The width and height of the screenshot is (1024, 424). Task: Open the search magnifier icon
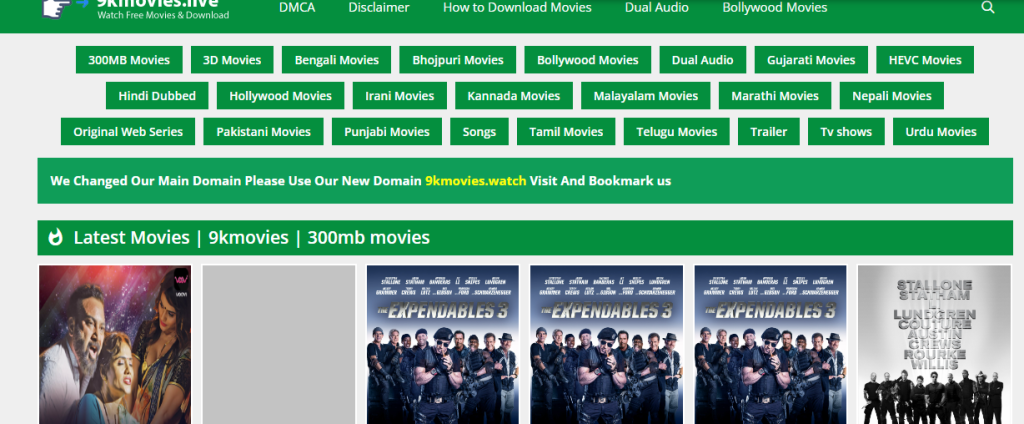[x=987, y=7]
